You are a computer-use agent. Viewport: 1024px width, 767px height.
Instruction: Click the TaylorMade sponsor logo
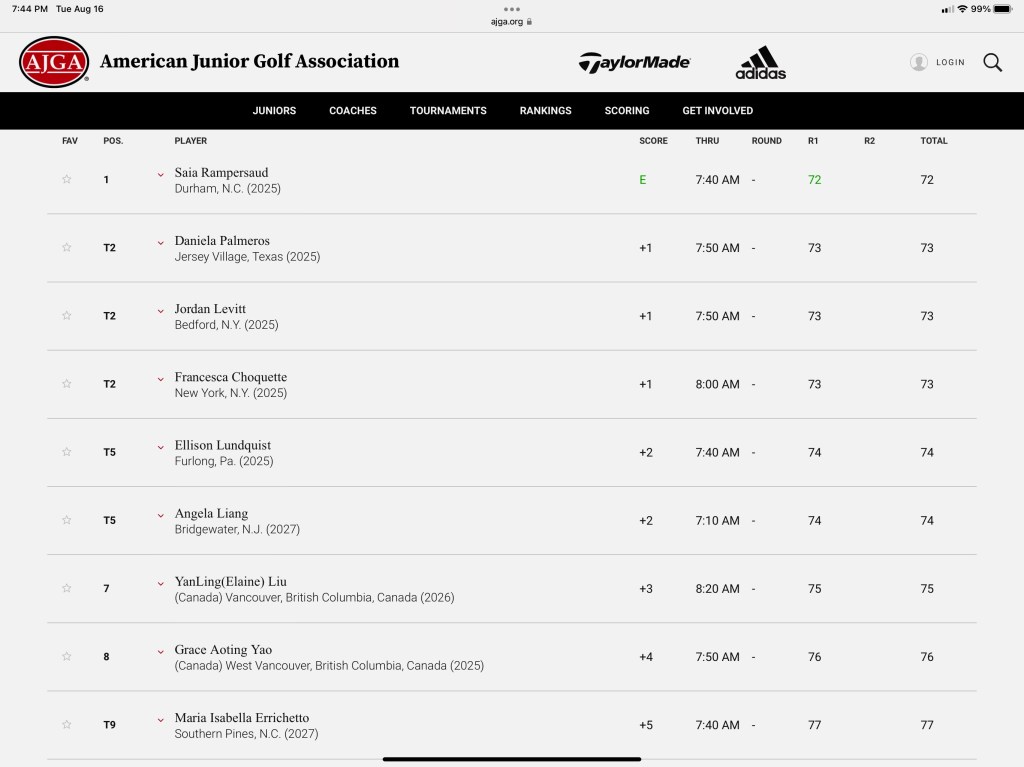point(634,62)
